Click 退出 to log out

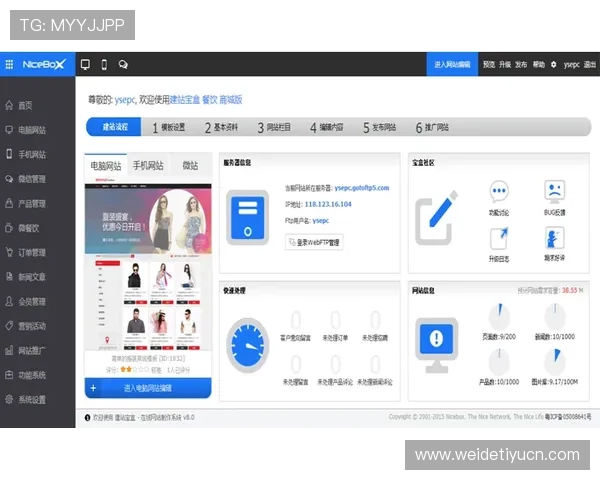click(590, 64)
